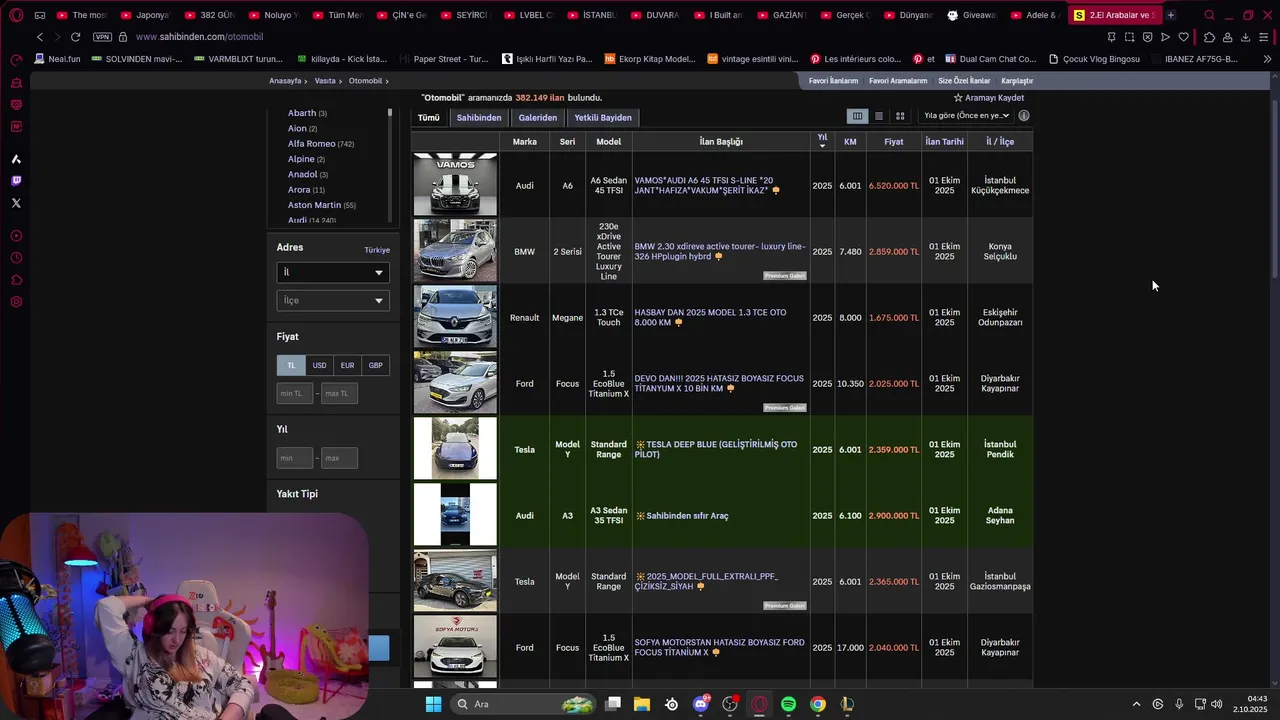Viewport: 1280px width, 720px height.
Task: Click the max TL price field
Action: (339, 393)
